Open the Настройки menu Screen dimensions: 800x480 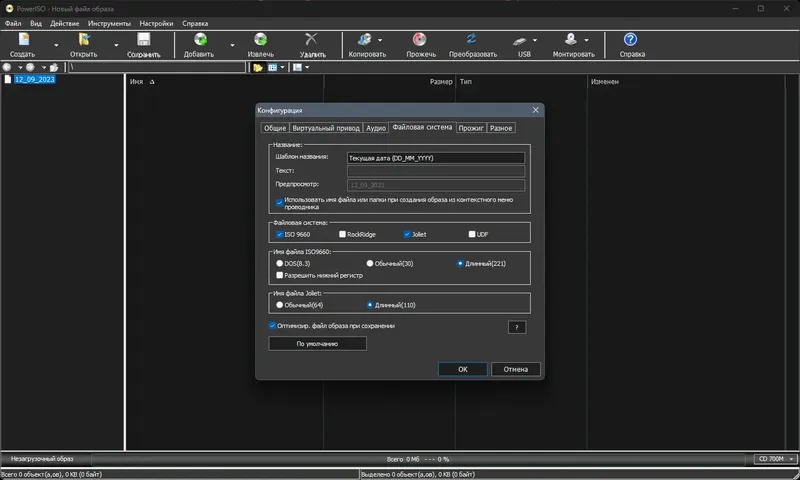click(x=156, y=23)
